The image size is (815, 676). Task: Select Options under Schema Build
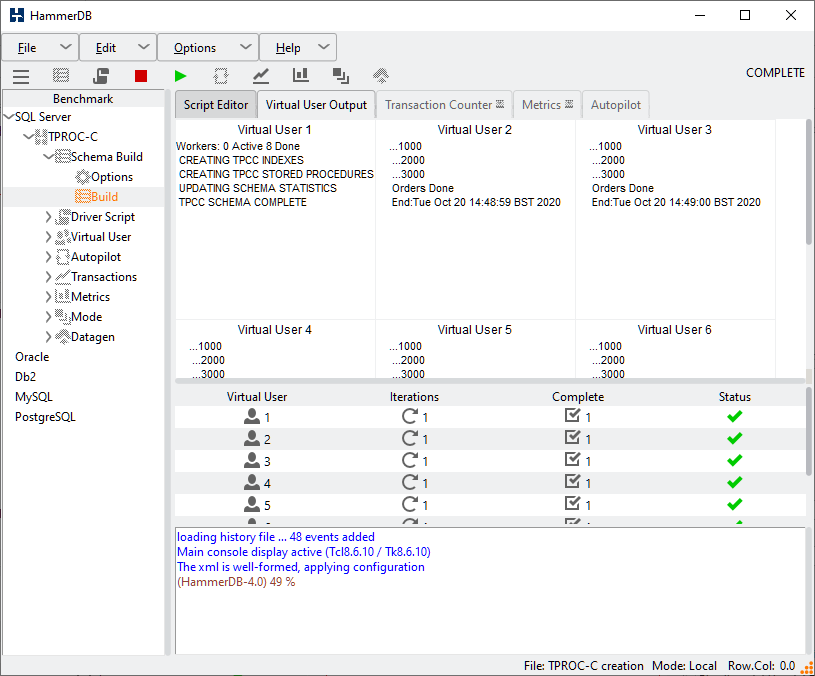pyautogui.click(x=111, y=177)
